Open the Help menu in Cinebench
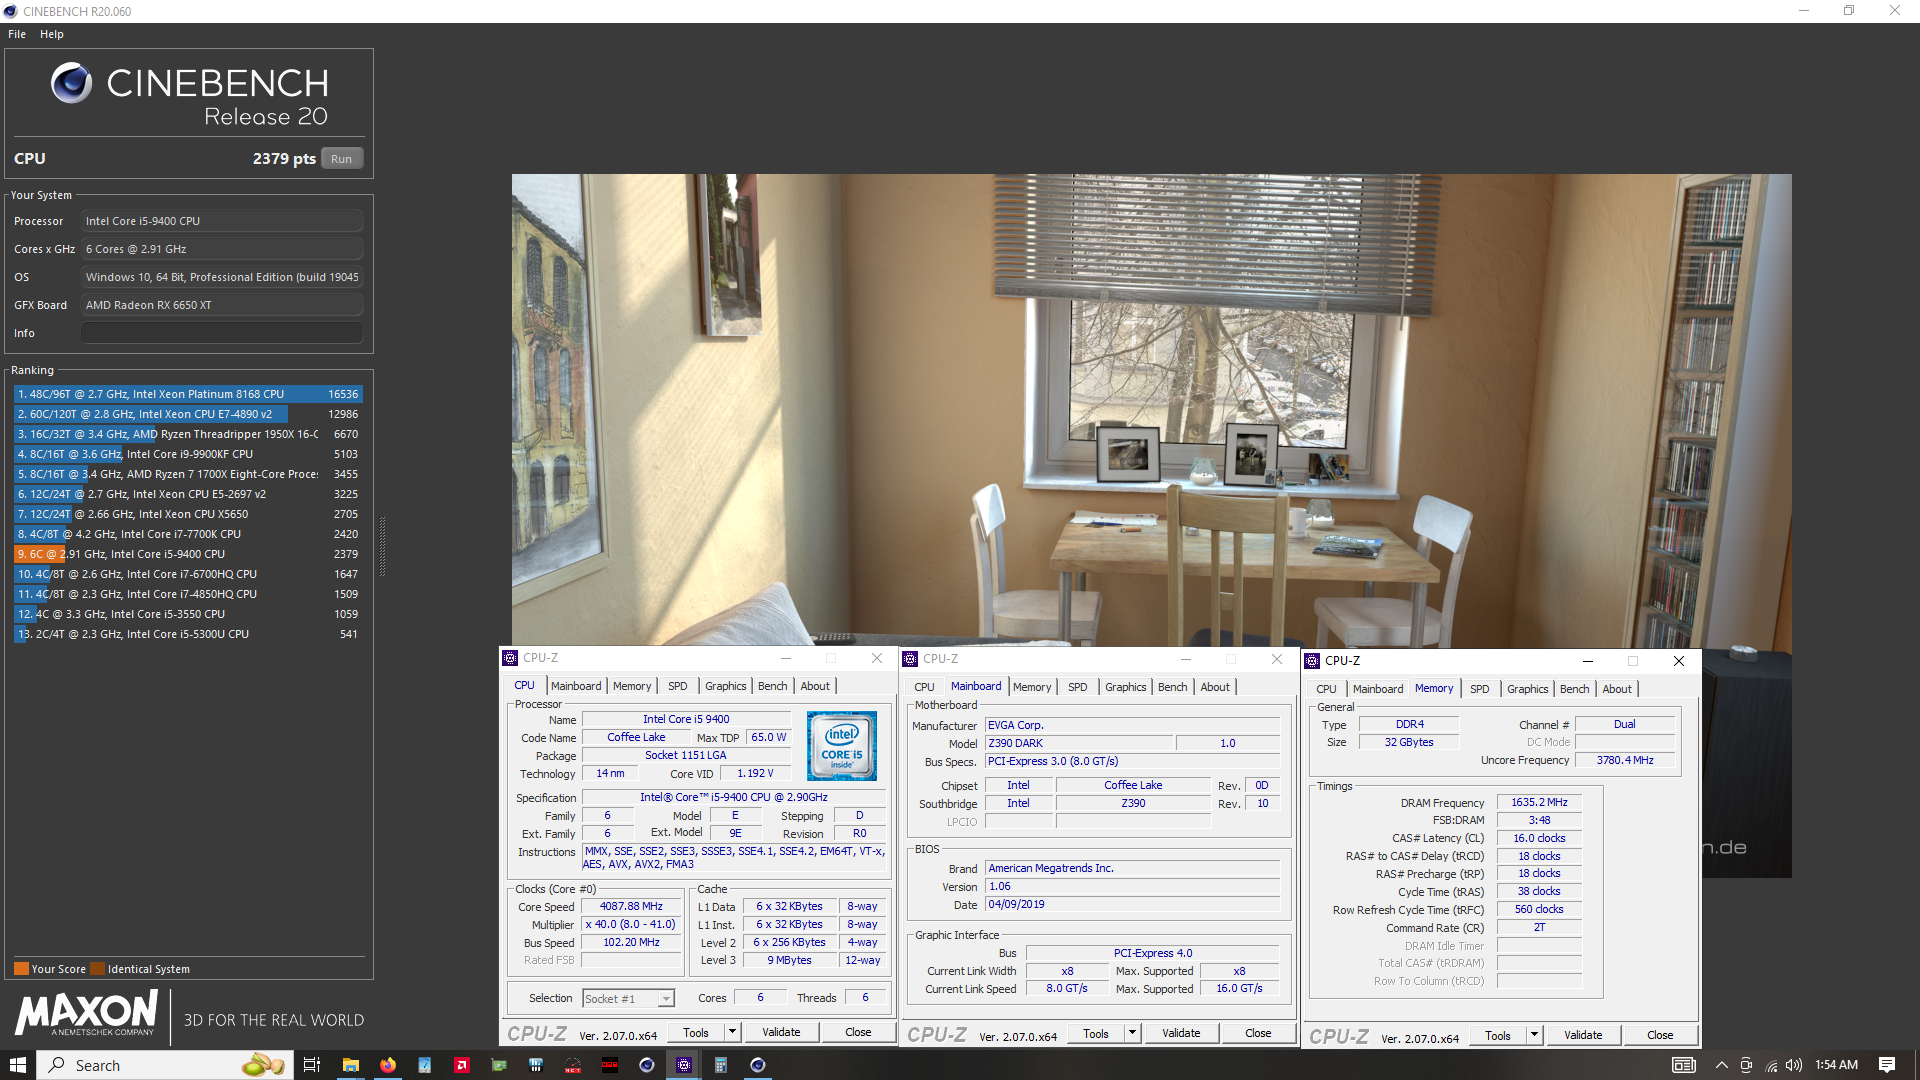 [52, 34]
